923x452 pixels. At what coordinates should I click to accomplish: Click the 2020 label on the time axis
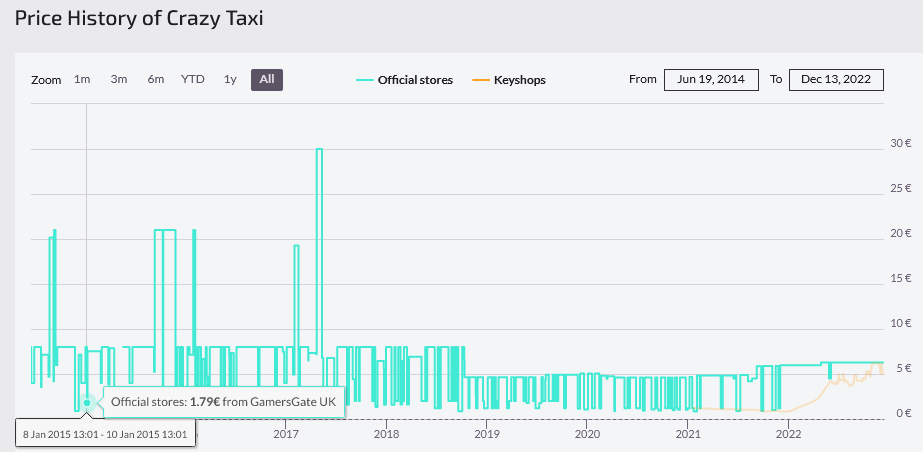[x=586, y=434]
